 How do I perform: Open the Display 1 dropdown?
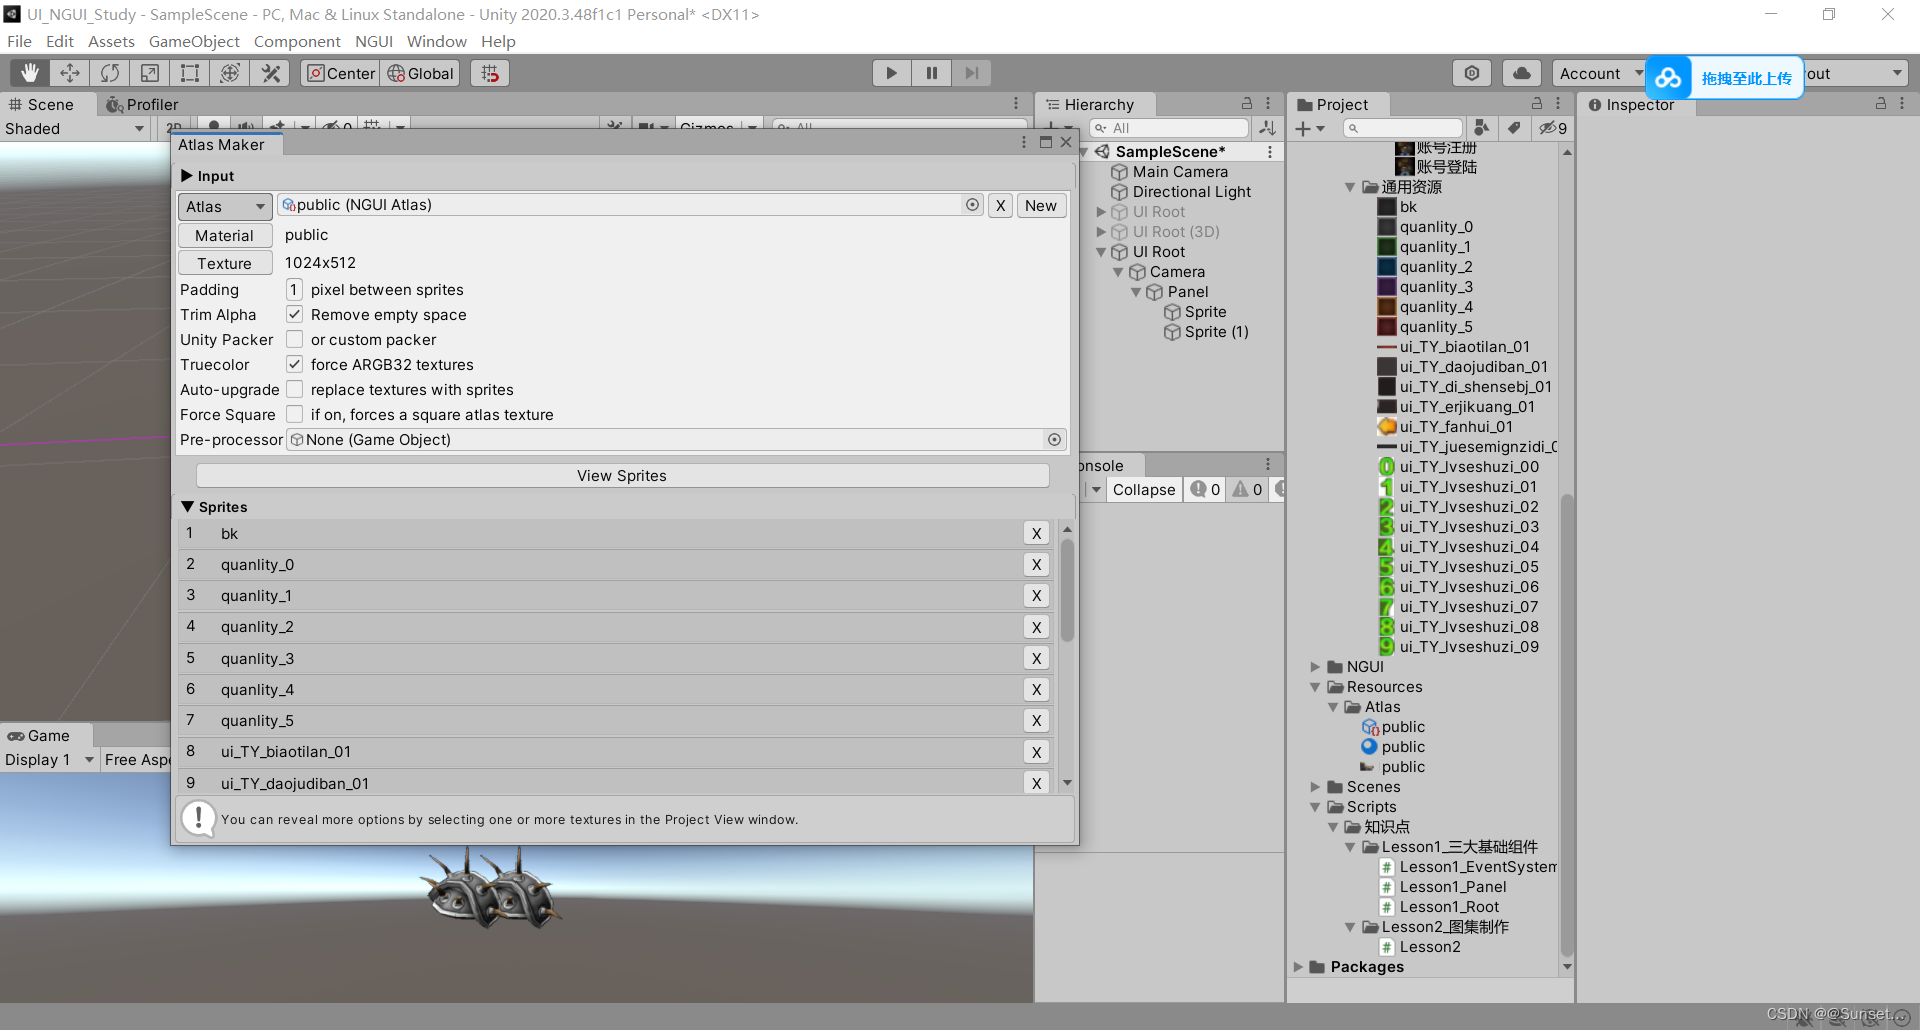coord(49,760)
